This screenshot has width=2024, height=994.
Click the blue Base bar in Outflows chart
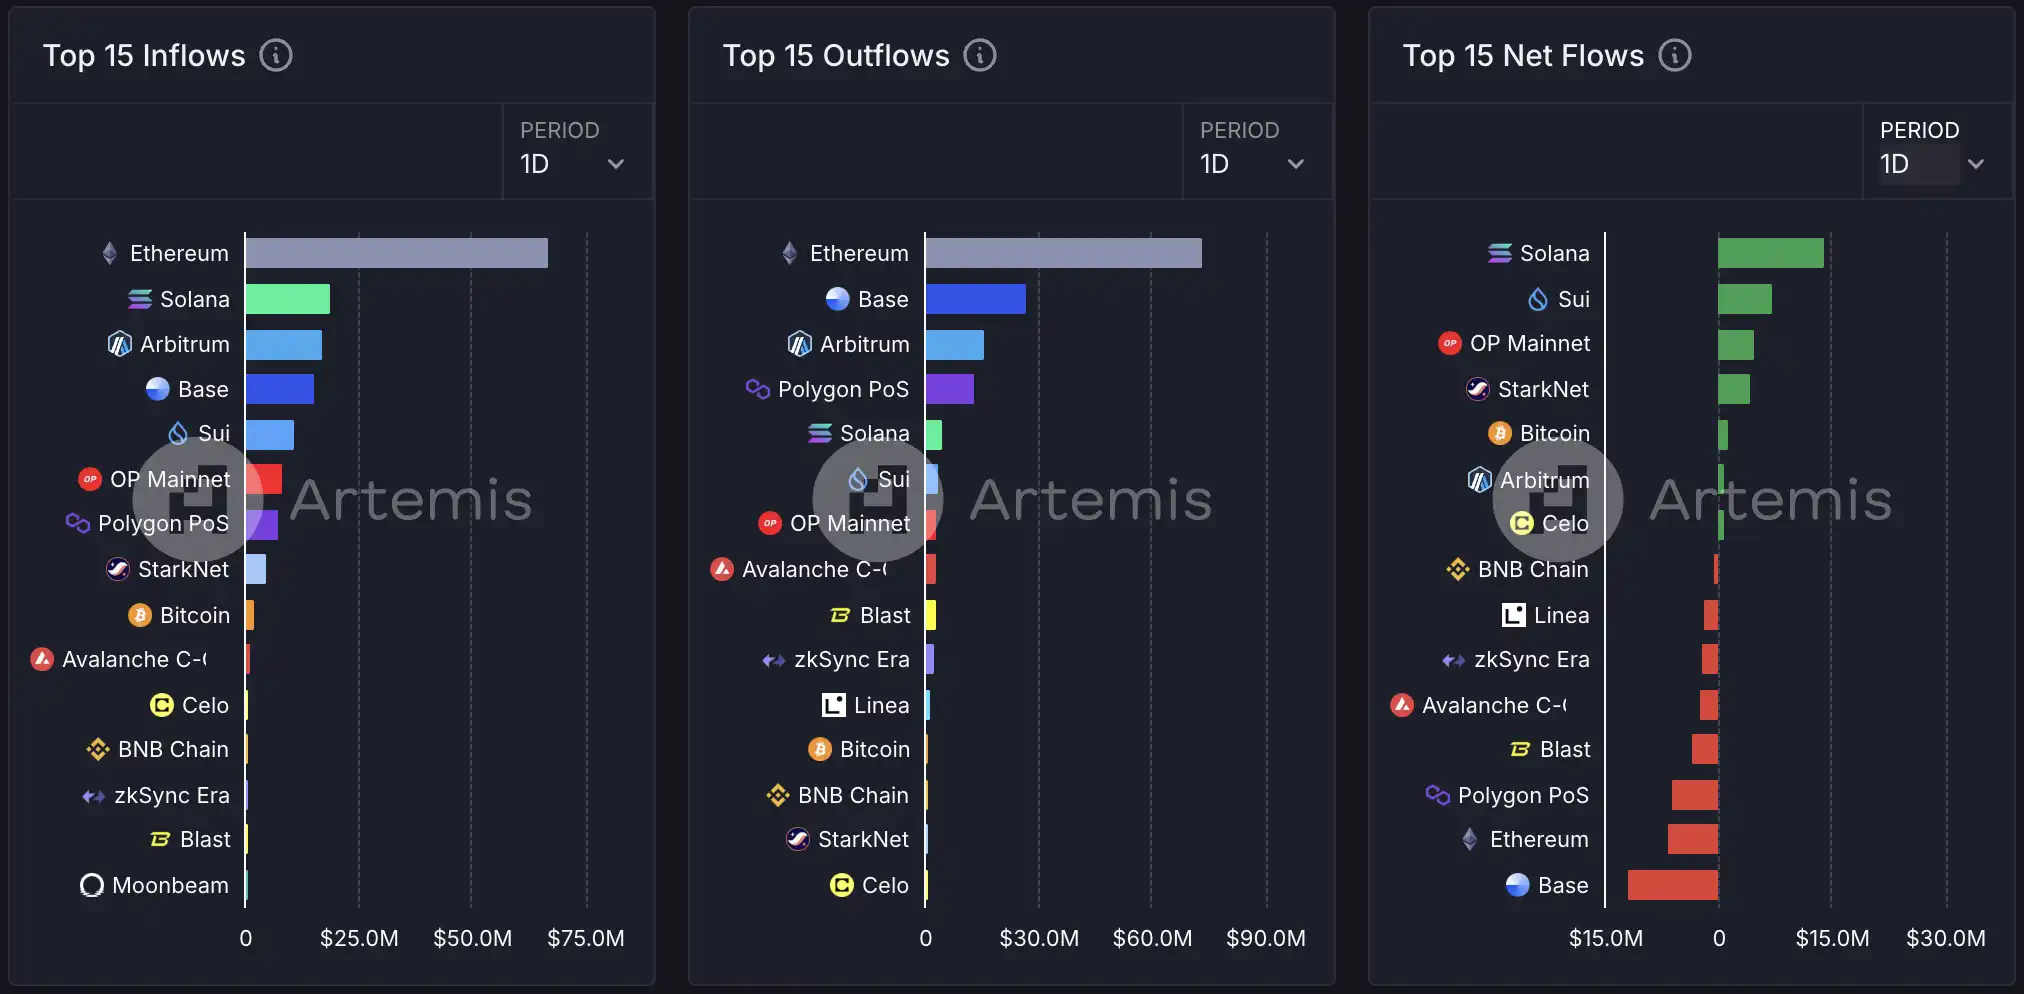pyautogui.click(x=975, y=299)
